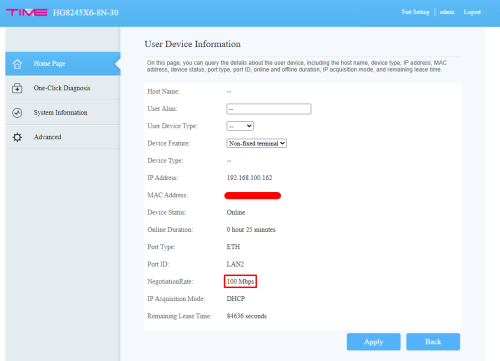Click the TIME logo in header
Screen dimensions: 500x361
(x=27, y=13)
